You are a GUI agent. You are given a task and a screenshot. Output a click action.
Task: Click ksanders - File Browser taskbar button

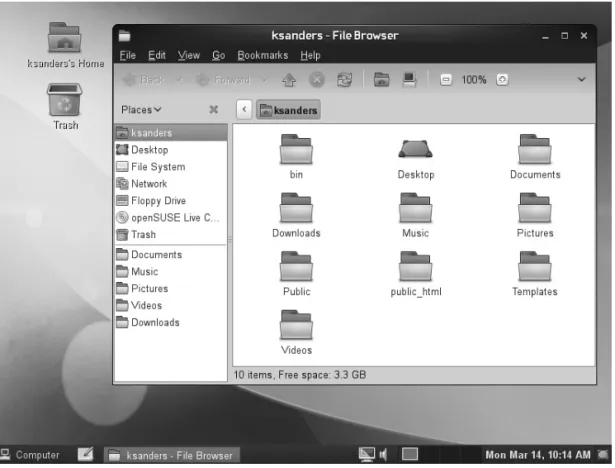(x=172, y=457)
